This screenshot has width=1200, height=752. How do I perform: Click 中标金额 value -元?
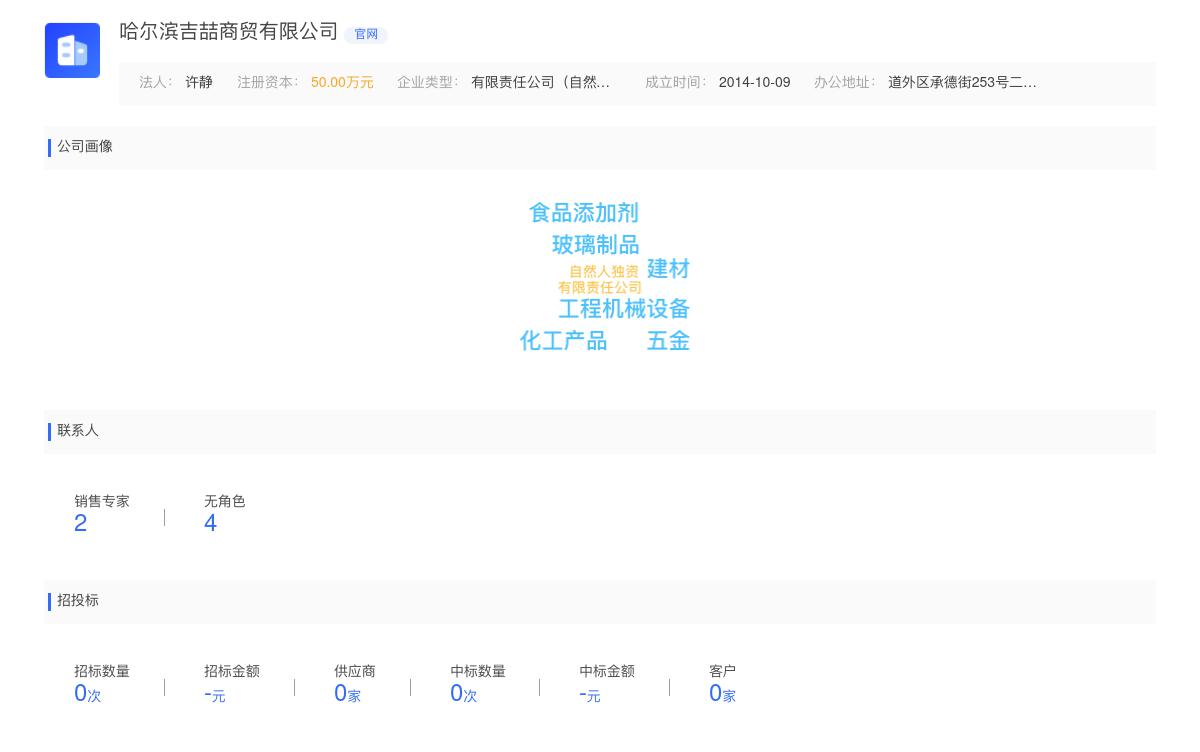(x=590, y=694)
